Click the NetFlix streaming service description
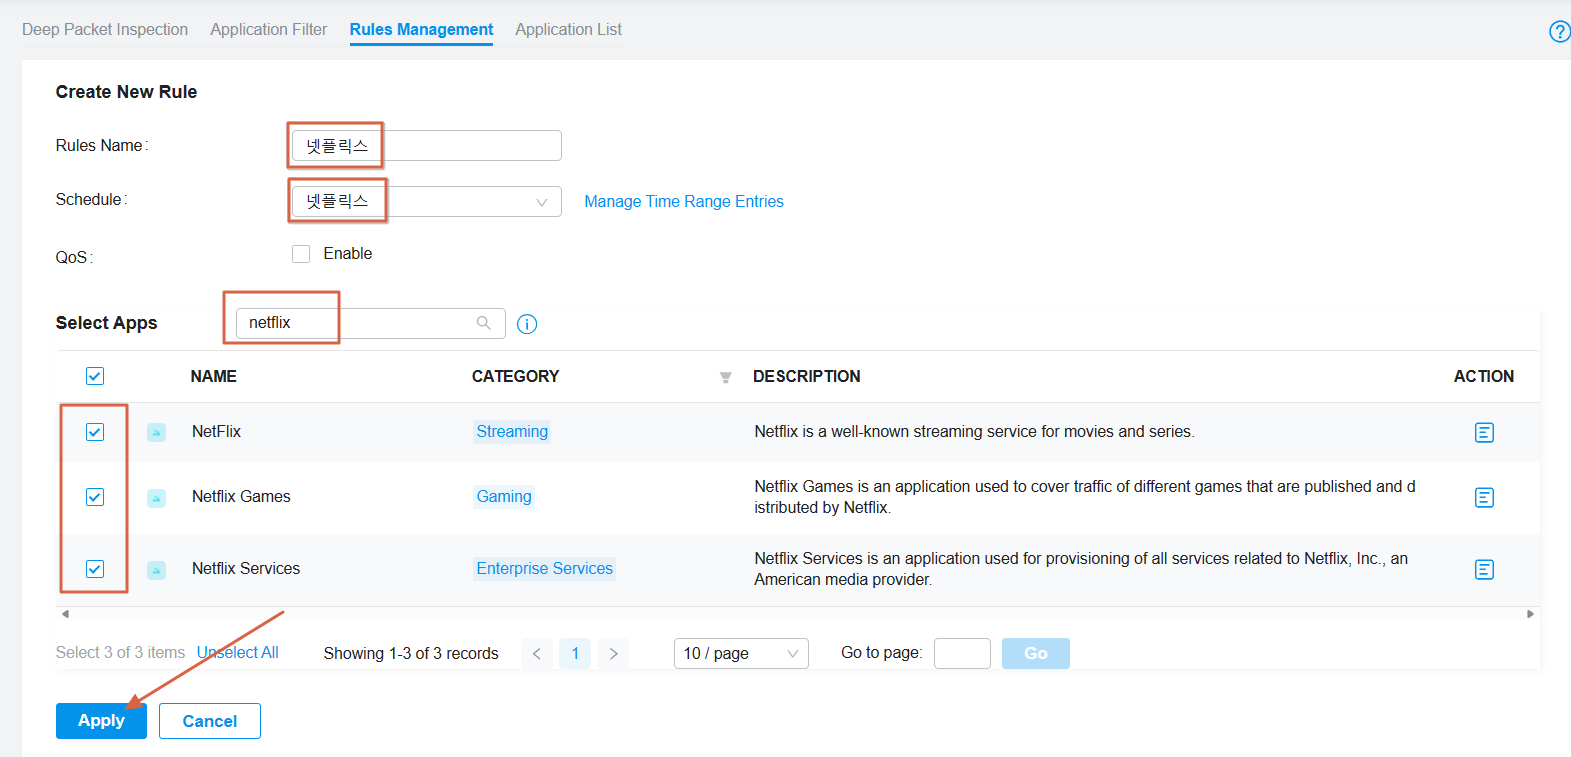 click(x=974, y=432)
